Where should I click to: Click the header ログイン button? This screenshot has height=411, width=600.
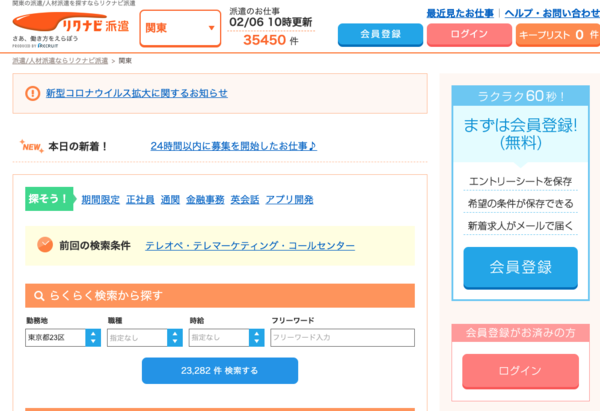pos(469,34)
